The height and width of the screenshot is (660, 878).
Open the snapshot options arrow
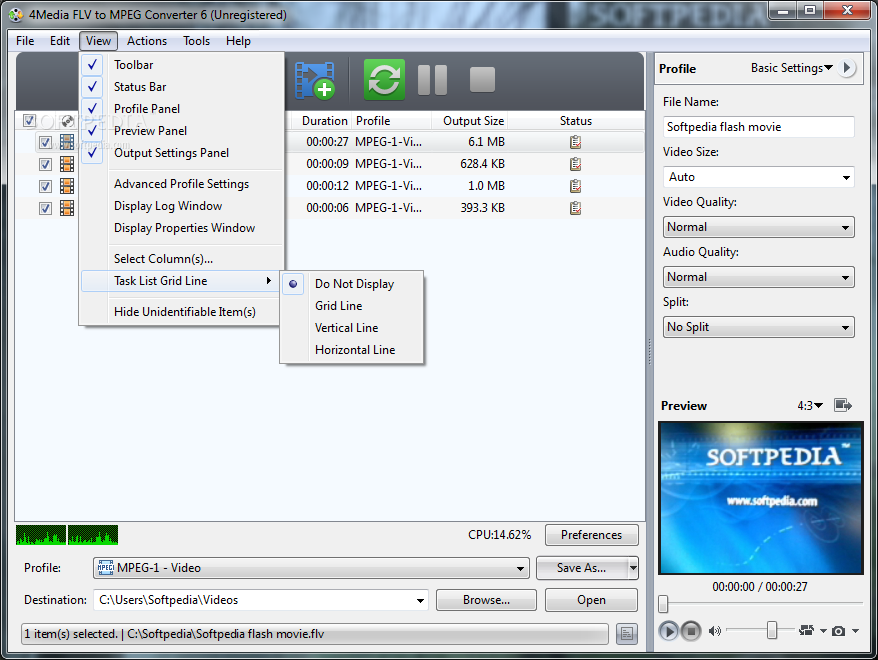855,631
